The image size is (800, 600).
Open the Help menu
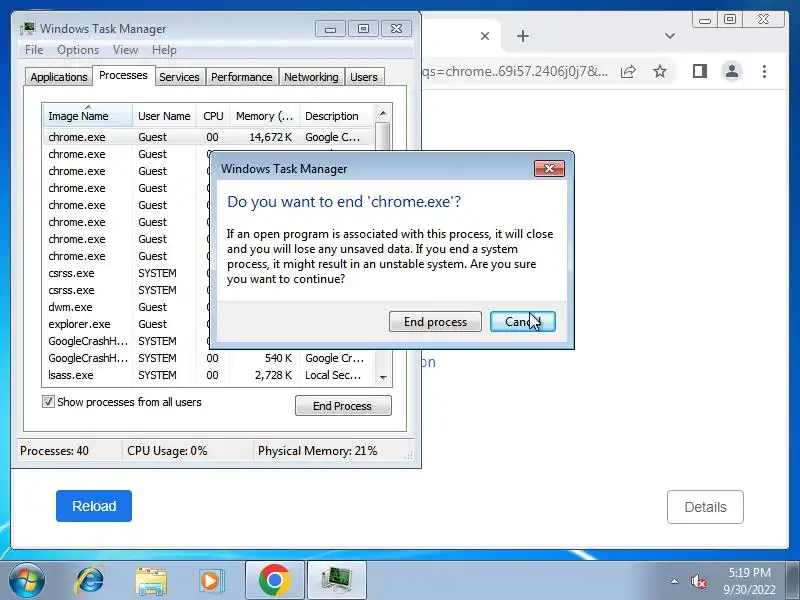(x=164, y=50)
